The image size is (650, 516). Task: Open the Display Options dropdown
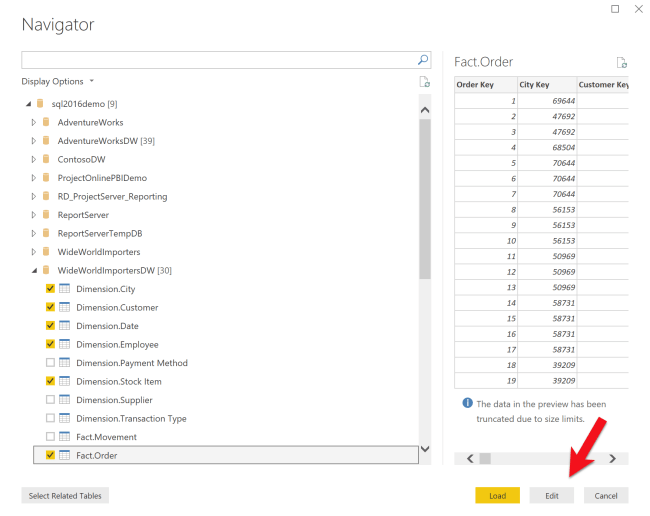click(58, 81)
